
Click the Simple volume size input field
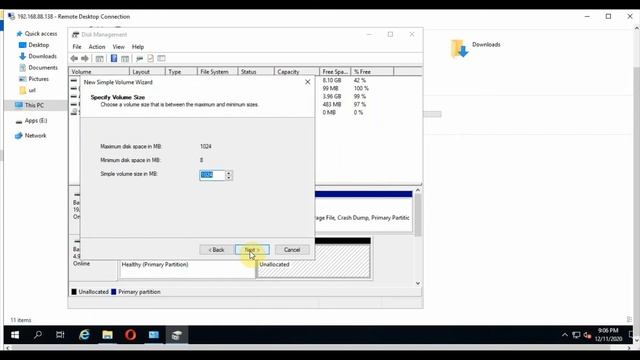212,175
